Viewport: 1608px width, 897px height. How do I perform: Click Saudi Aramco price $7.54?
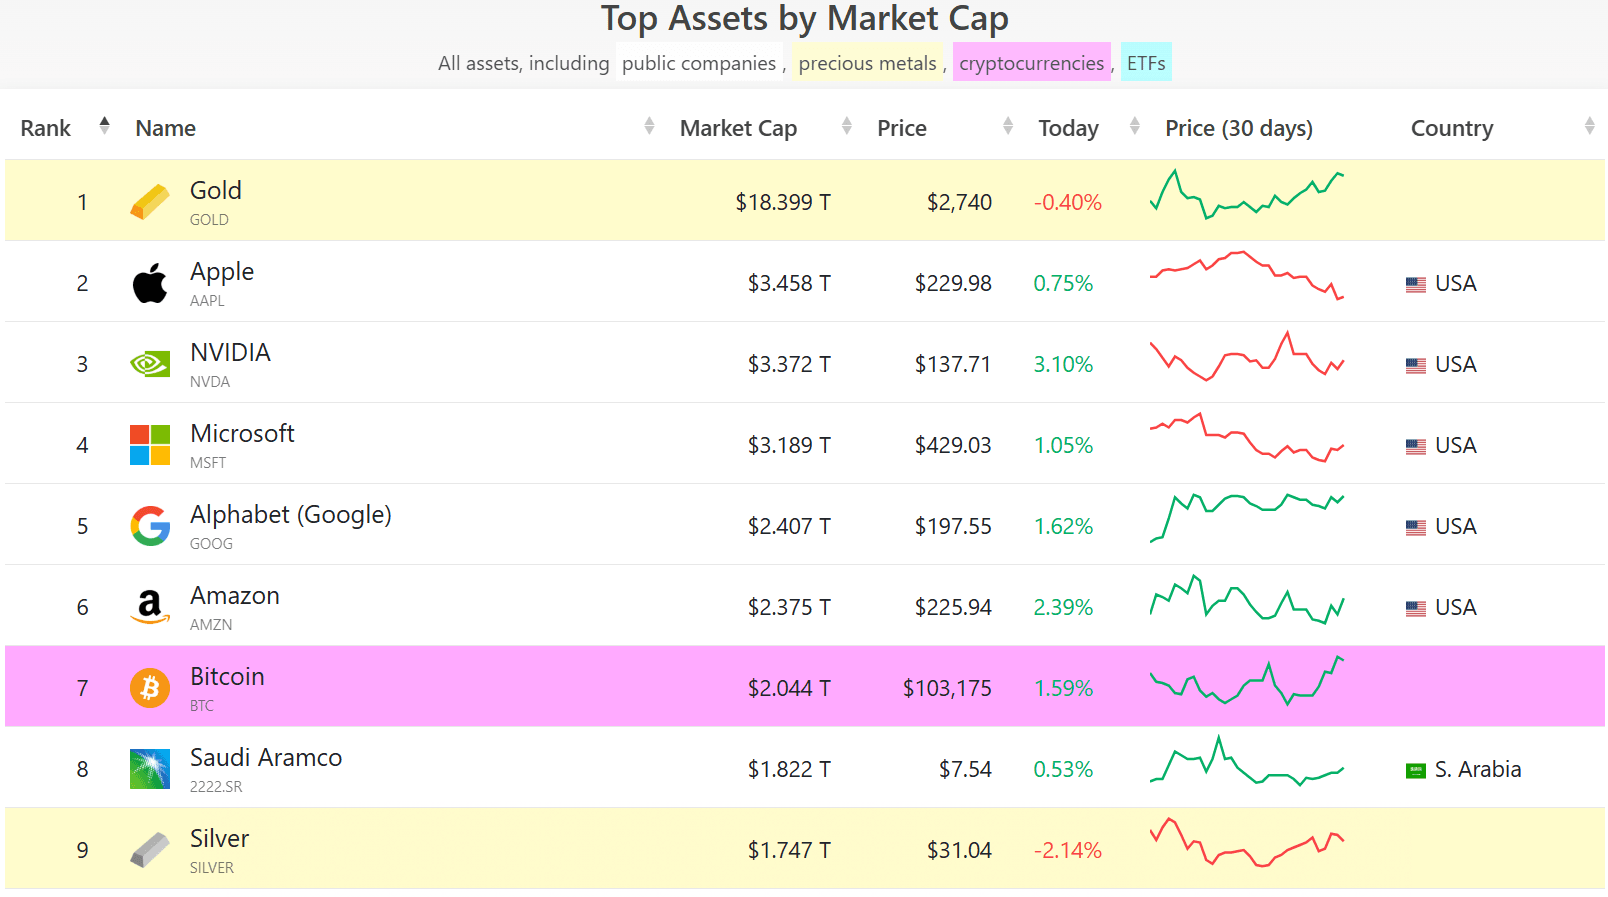965,769
